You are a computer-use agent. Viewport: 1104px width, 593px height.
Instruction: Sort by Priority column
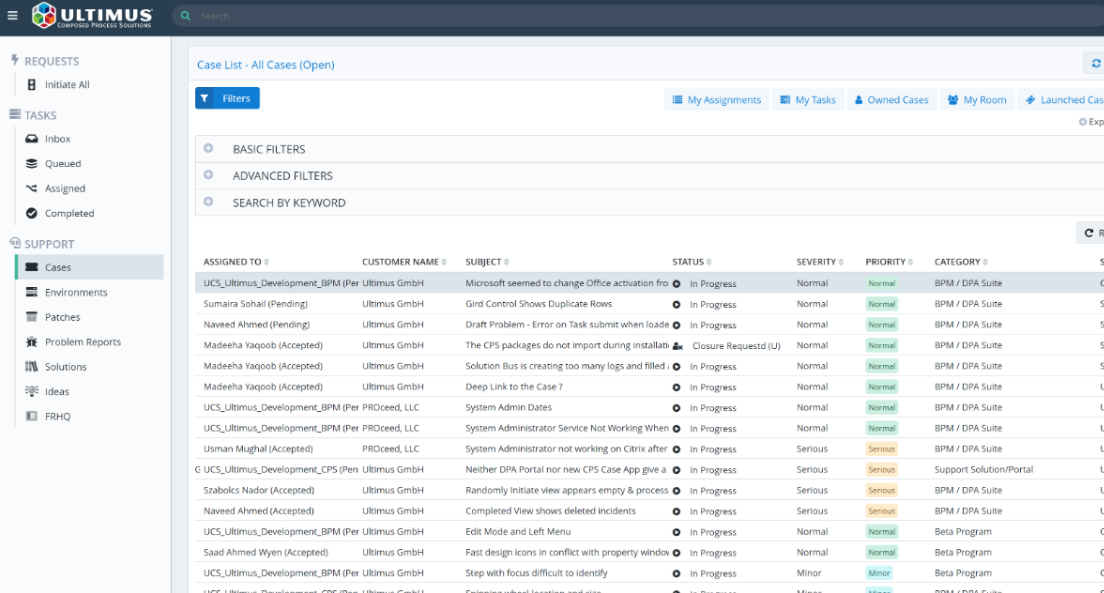click(x=889, y=262)
